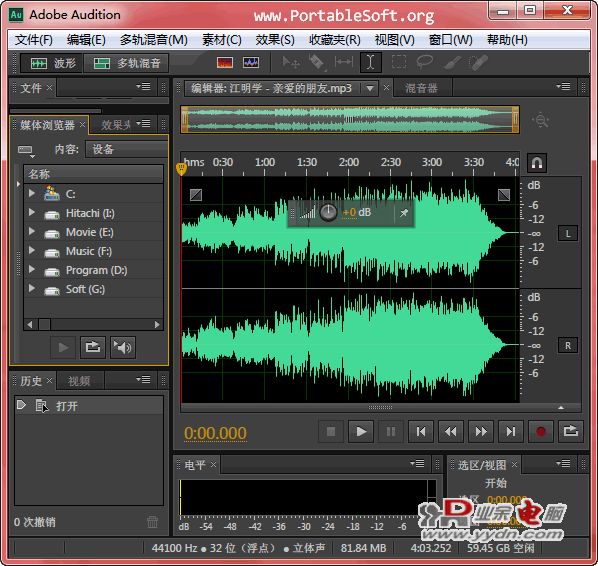Expand the Program (D:) drive
Screen dimensions: 598x566
click(x=32, y=269)
